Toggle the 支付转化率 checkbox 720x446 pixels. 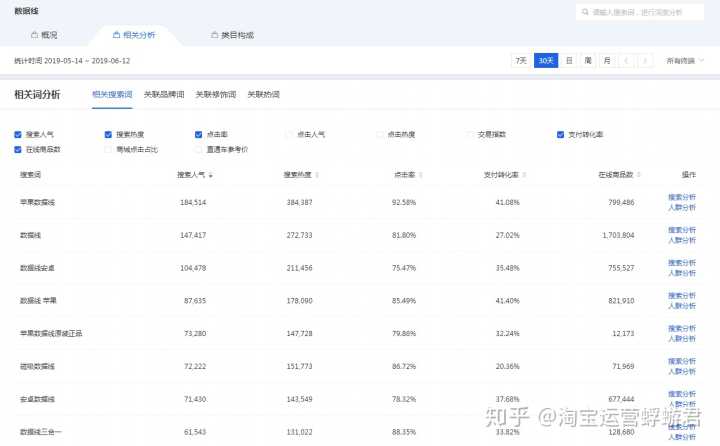[x=561, y=134]
